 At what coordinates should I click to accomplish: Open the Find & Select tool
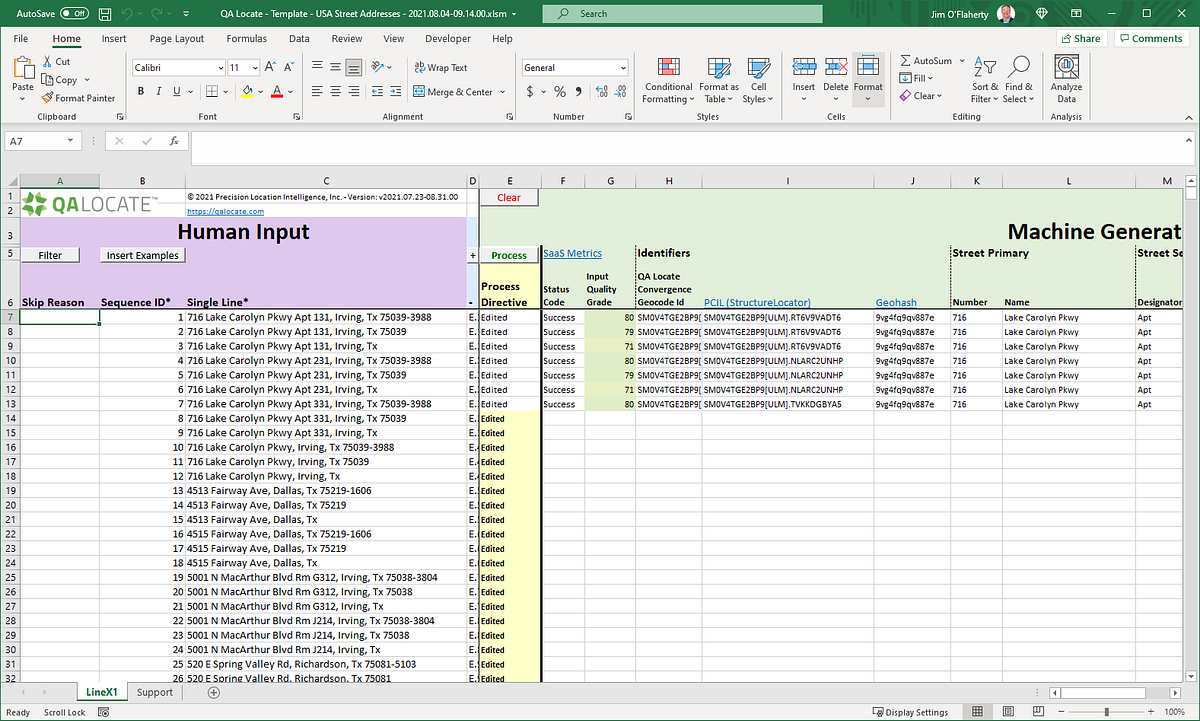coord(1018,80)
